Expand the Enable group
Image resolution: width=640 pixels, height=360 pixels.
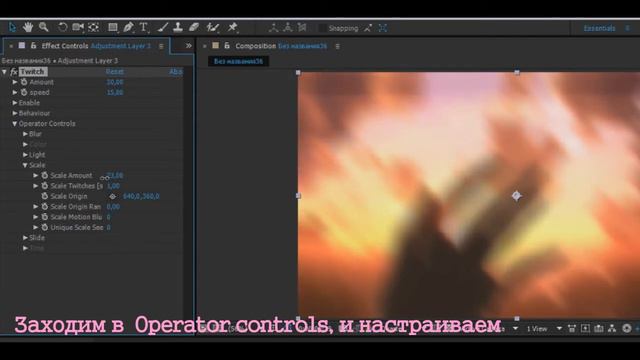tap(15, 103)
